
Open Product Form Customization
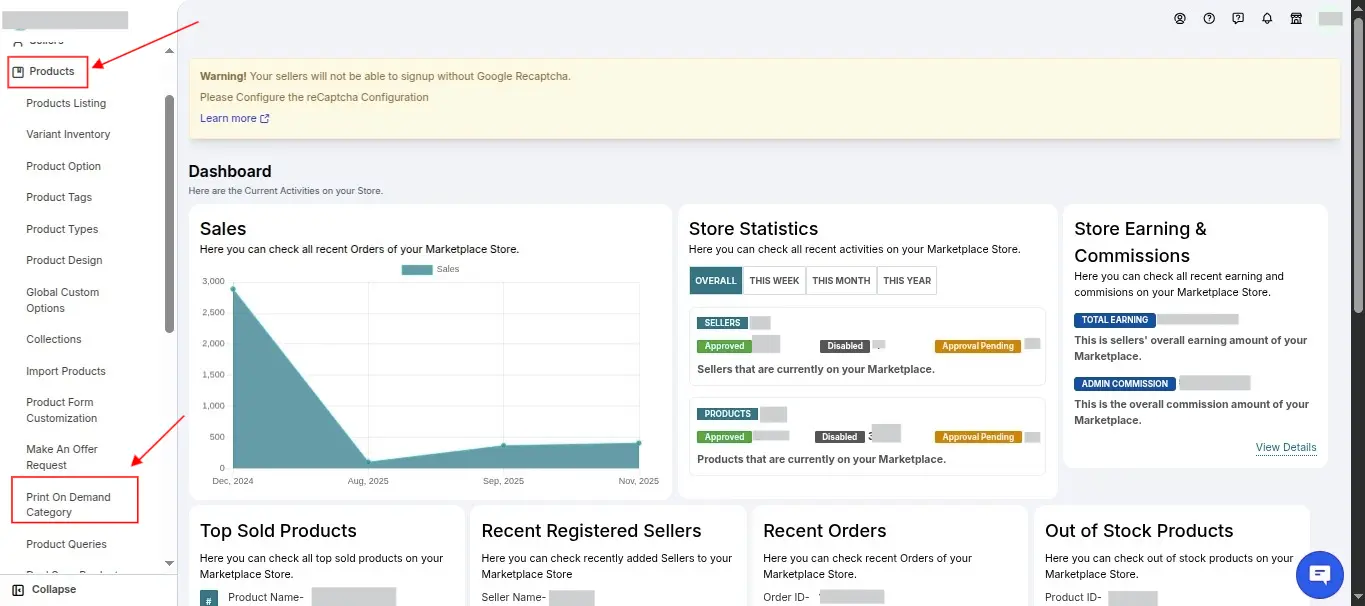pos(62,410)
